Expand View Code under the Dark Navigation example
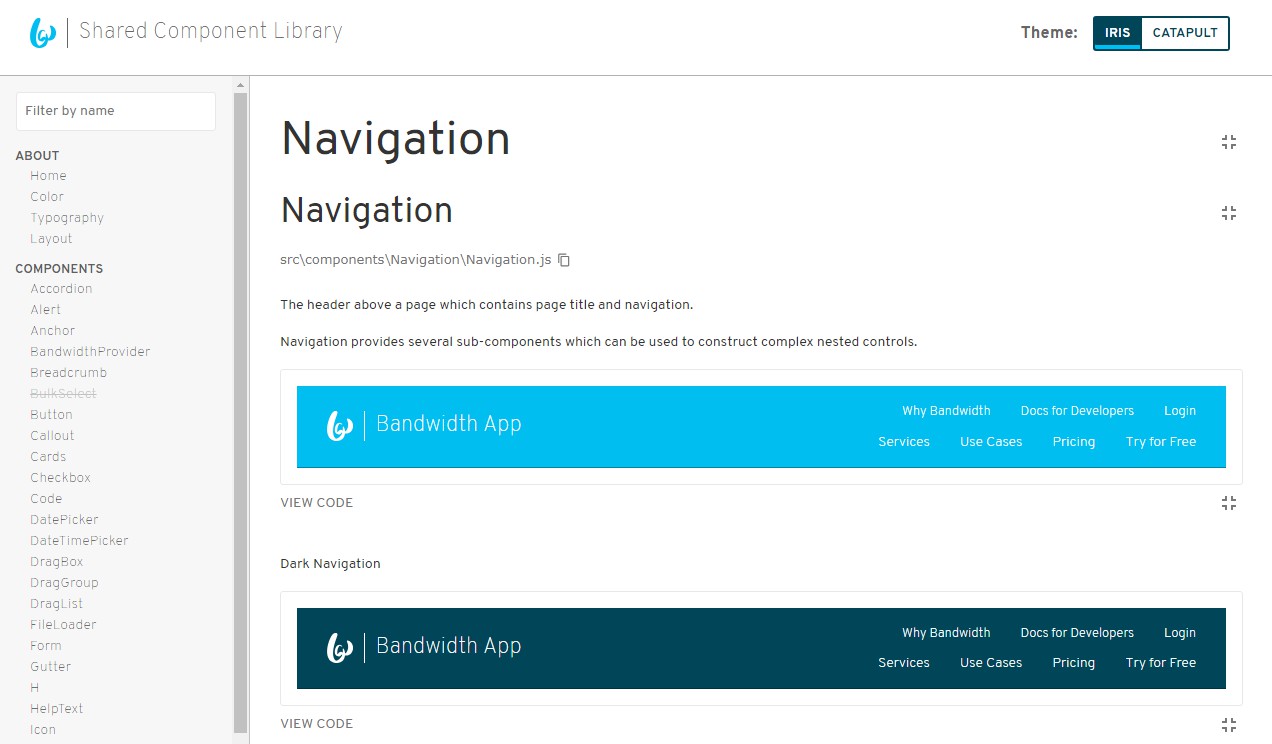 [x=316, y=724]
